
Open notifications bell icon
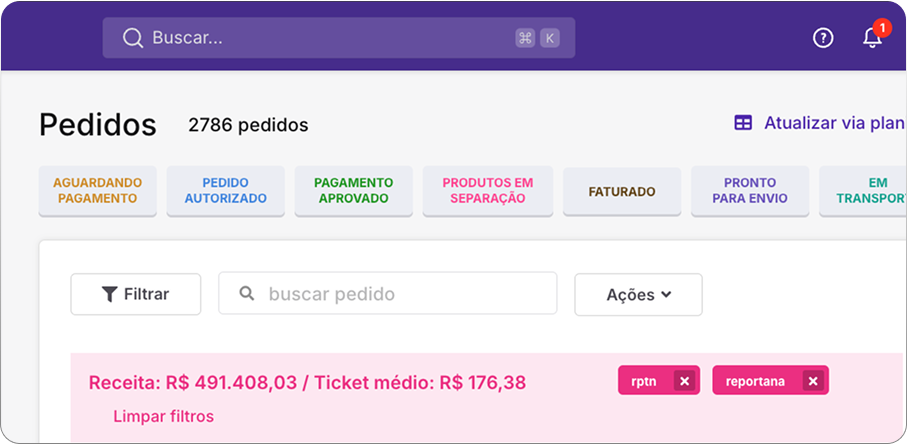(872, 38)
